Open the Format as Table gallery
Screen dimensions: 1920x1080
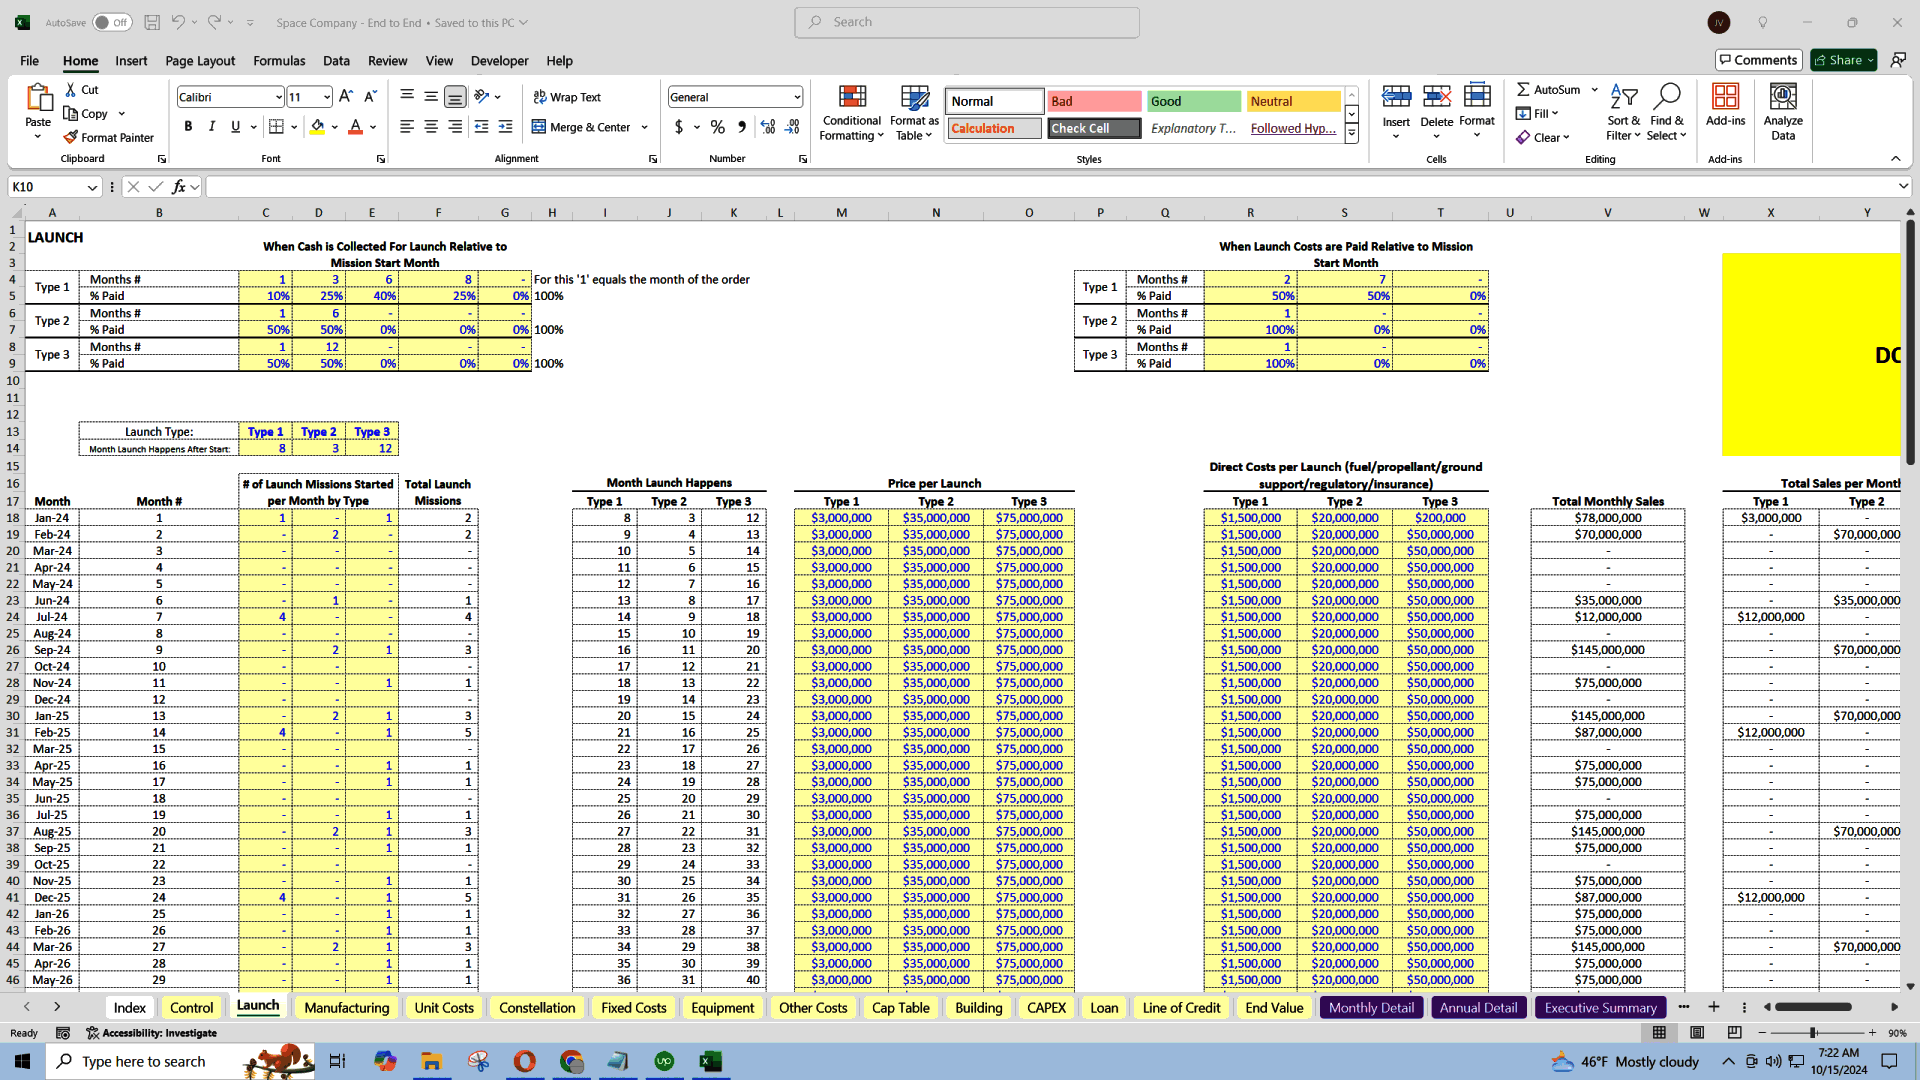coord(914,113)
